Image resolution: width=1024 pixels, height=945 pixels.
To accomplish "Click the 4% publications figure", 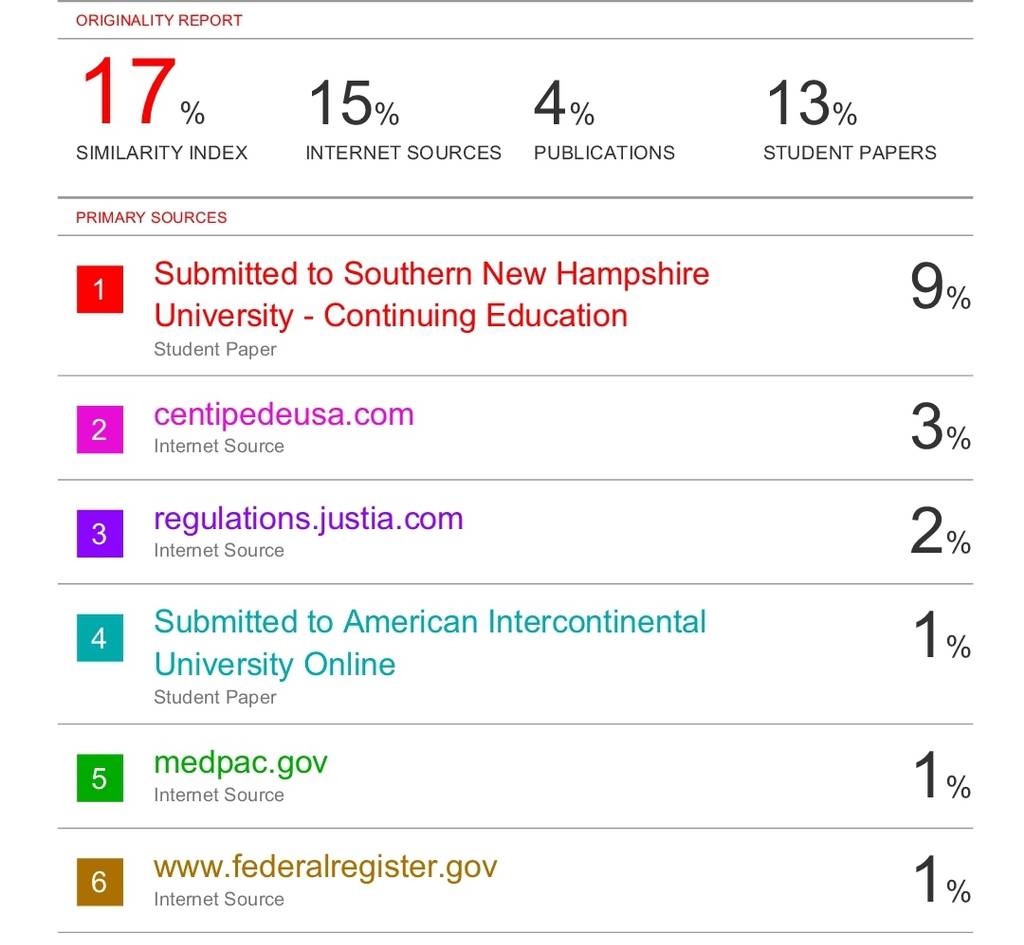I will 564,103.
